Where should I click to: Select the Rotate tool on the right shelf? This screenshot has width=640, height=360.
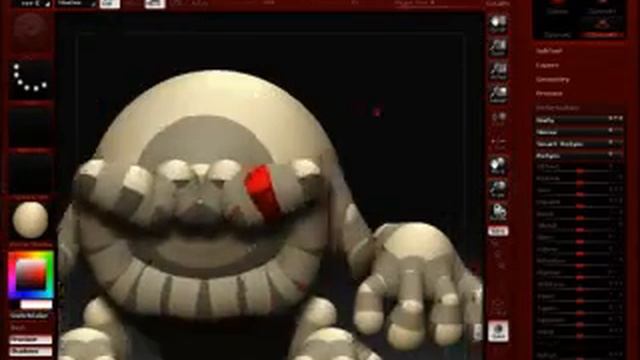(x=498, y=213)
